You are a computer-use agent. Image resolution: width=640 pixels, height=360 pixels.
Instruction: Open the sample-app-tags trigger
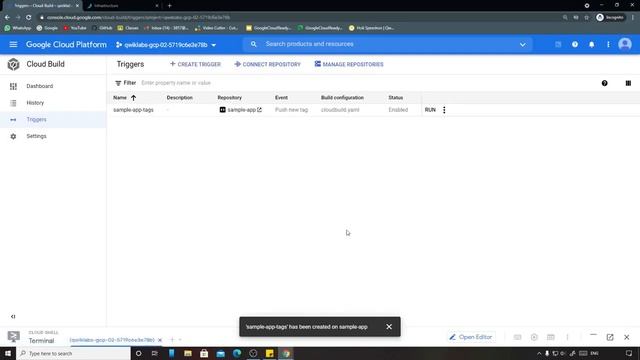(133, 110)
